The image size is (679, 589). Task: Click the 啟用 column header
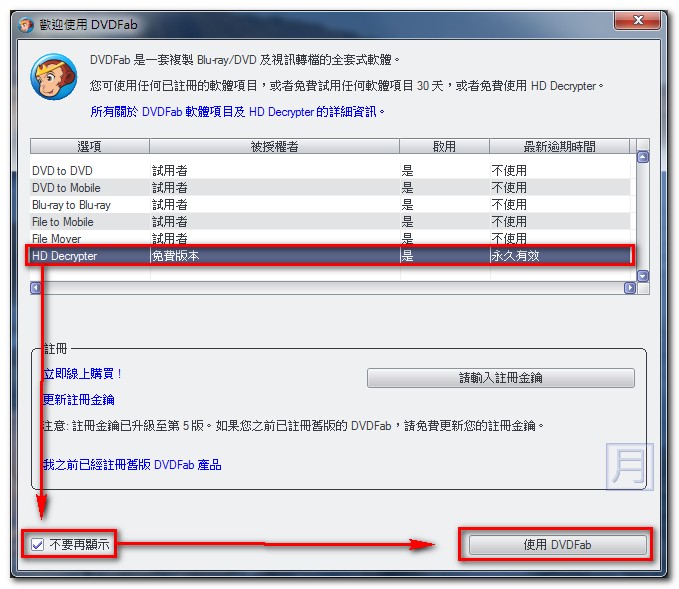click(x=444, y=146)
